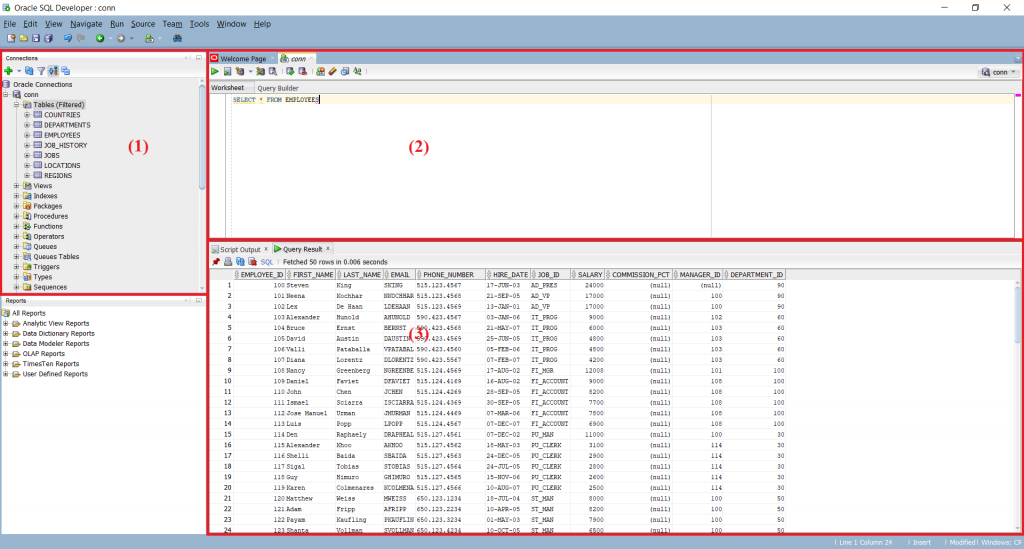Click the binoculars Find icon in main toolbar

tap(177, 38)
